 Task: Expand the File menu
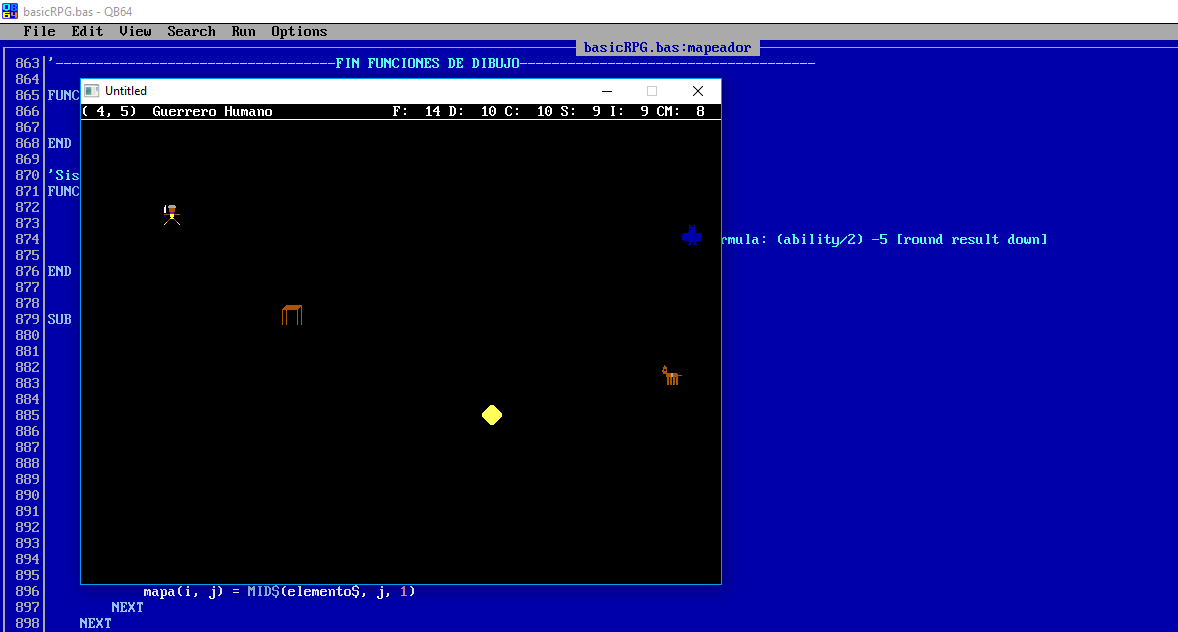pos(39,31)
